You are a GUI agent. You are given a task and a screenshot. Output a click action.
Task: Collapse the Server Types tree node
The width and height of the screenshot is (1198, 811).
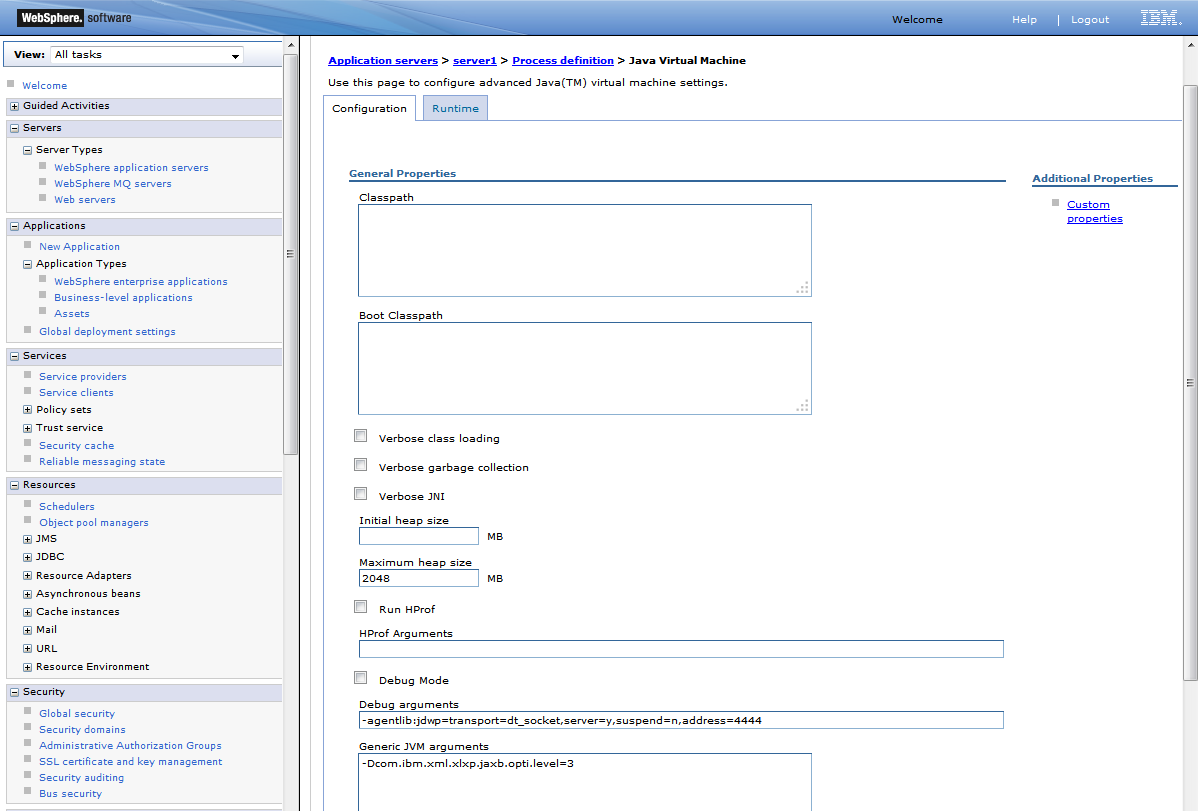click(28, 151)
